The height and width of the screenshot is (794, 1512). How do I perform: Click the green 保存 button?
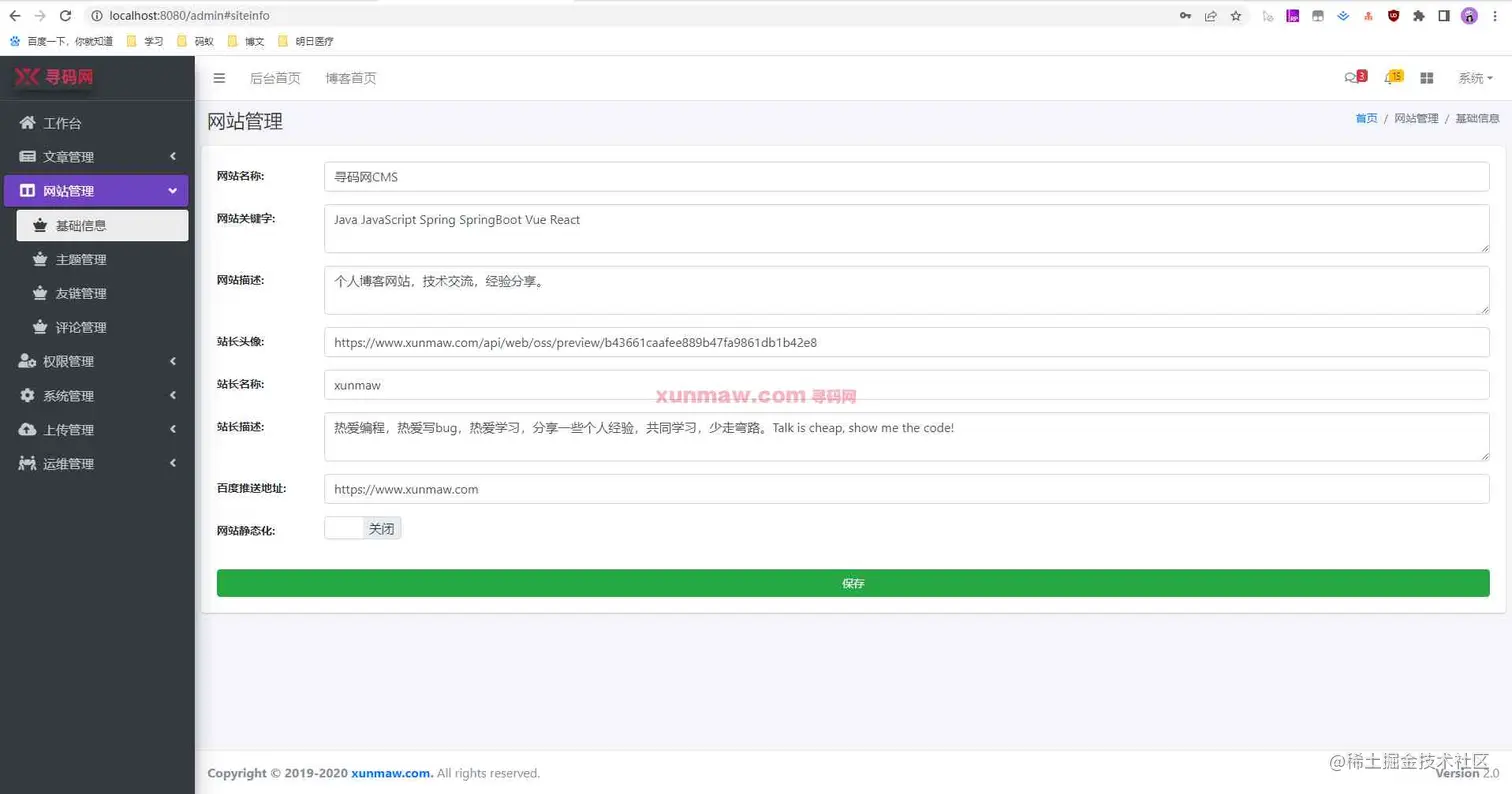coord(853,583)
